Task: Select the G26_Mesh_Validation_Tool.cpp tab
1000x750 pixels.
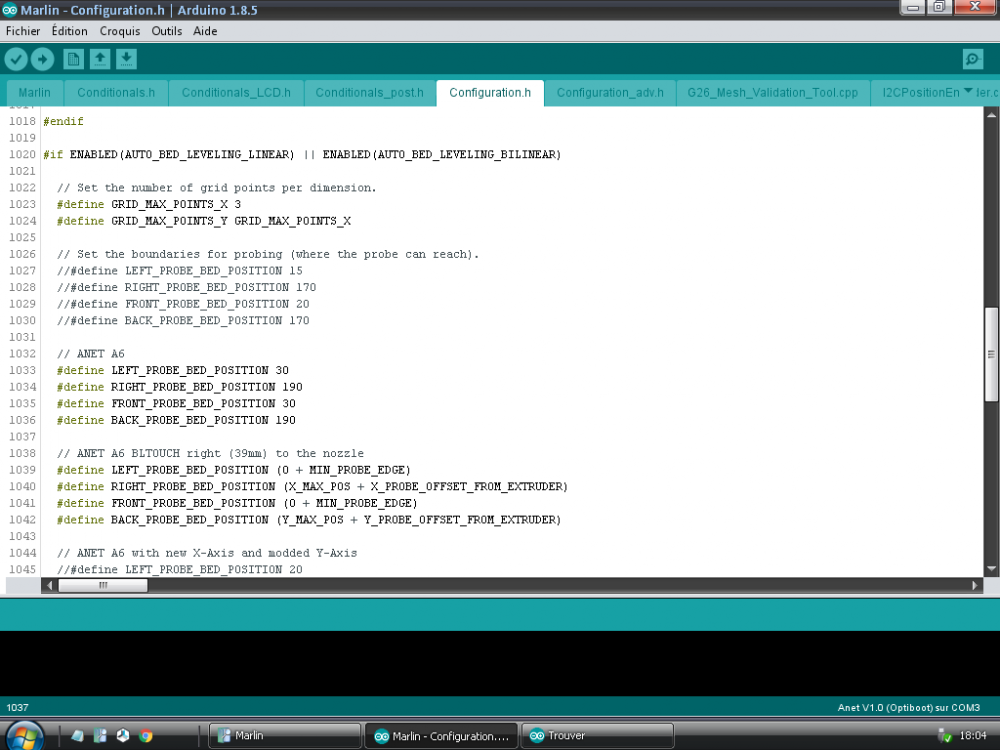Action: coord(772,92)
